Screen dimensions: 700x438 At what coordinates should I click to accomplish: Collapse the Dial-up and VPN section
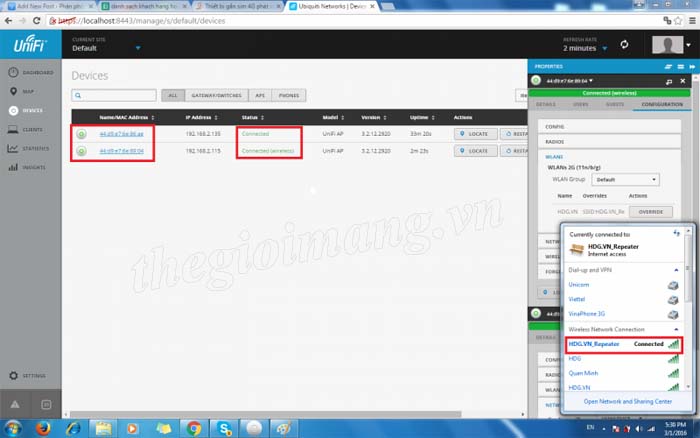(676, 270)
